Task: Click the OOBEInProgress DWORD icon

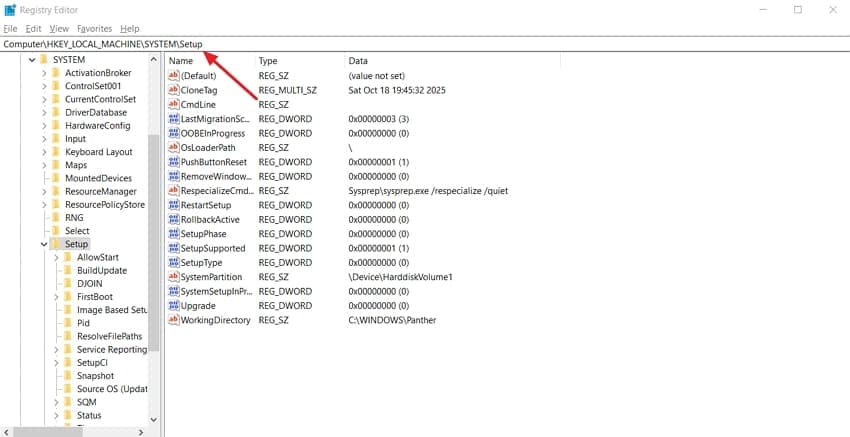Action: pos(173,133)
